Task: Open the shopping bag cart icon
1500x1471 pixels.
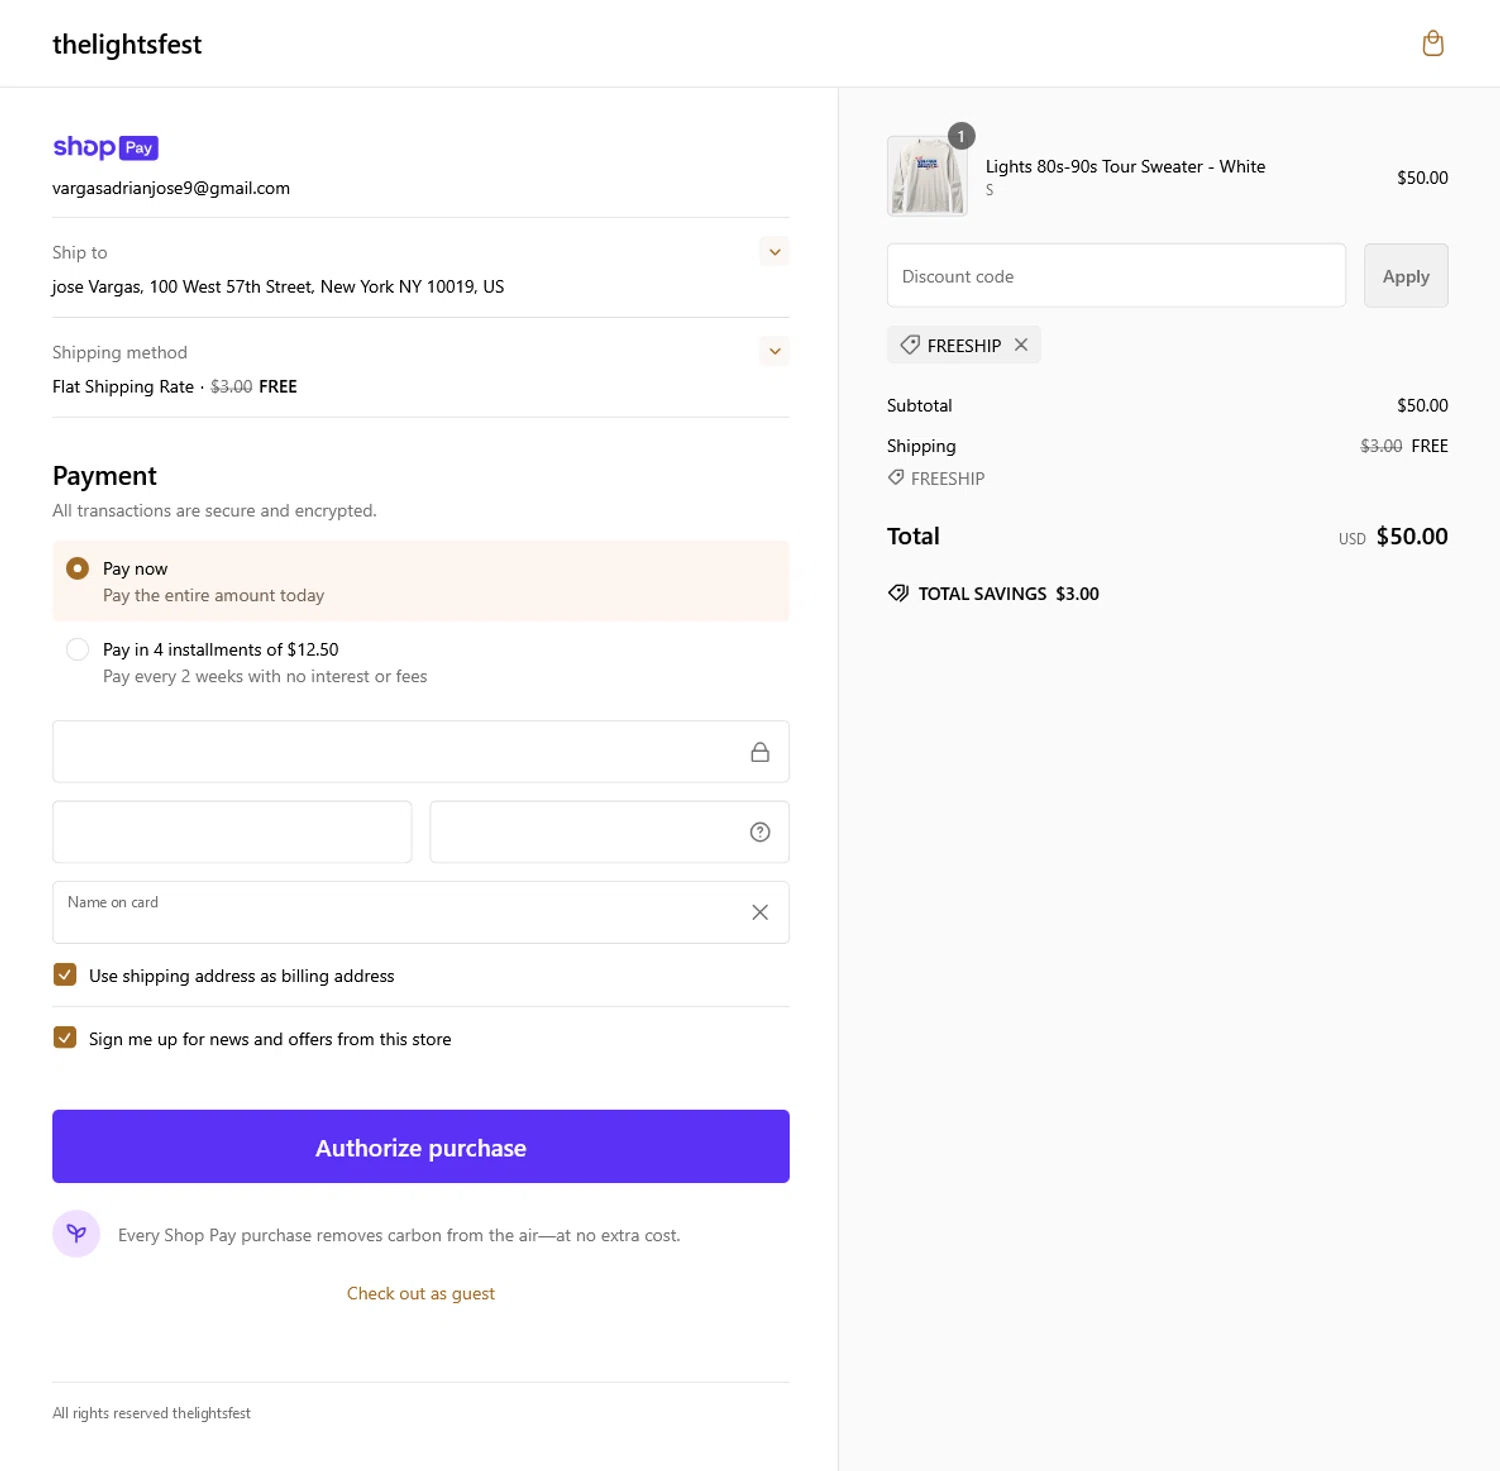Action: pyautogui.click(x=1432, y=43)
